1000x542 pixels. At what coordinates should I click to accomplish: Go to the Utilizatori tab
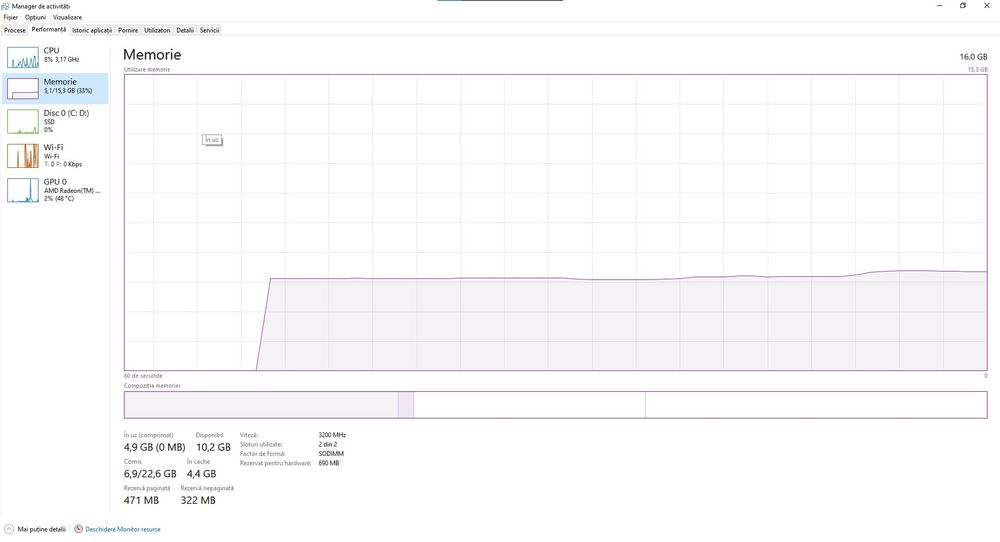coord(157,30)
